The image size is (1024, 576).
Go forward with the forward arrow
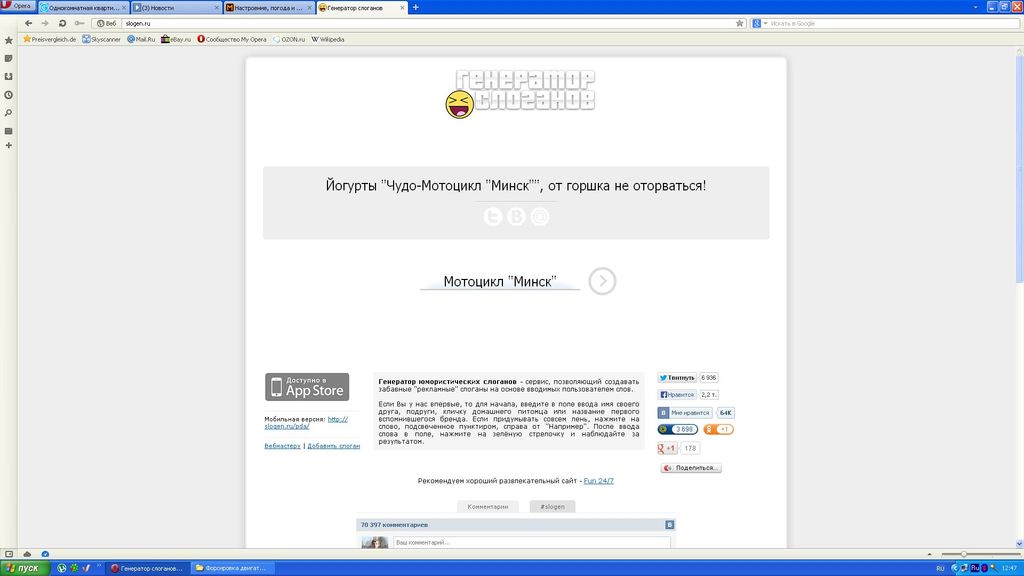tap(45, 24)
